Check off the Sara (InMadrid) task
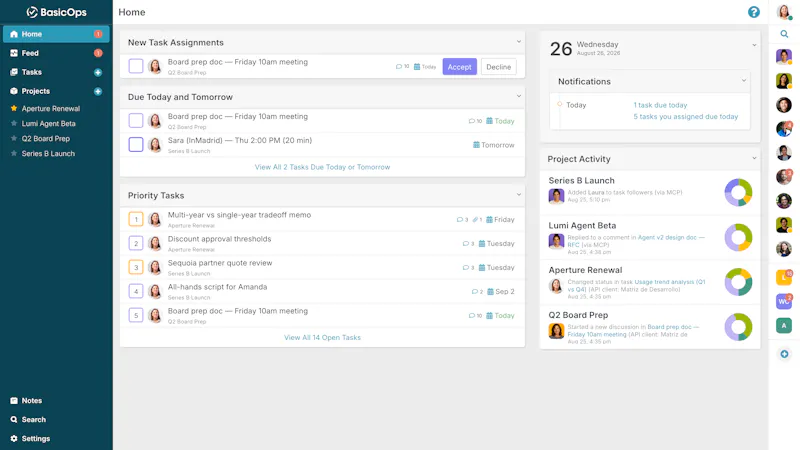 tap(136, 144)
